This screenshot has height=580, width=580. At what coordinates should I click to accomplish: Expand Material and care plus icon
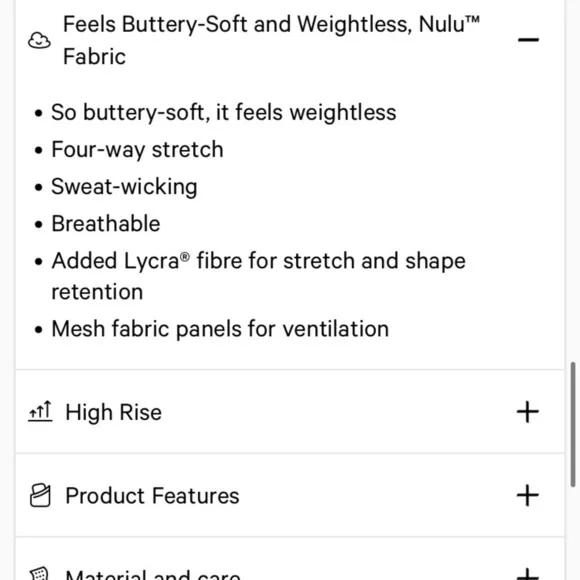coord(527,574)
